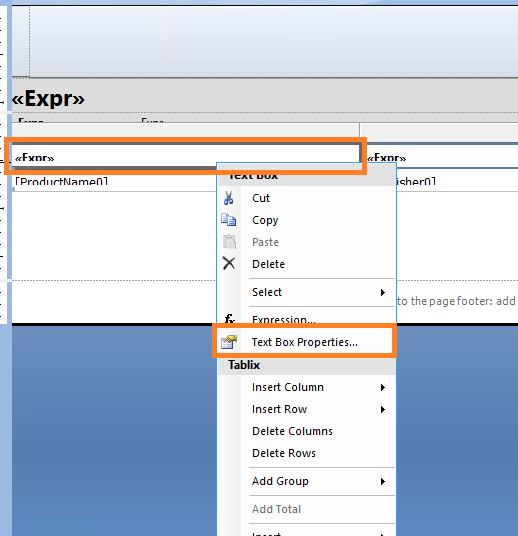This screenshot has width=518, height=536.
Task: Expand the Insert Row submenu arrow
Action: point(383,409)
